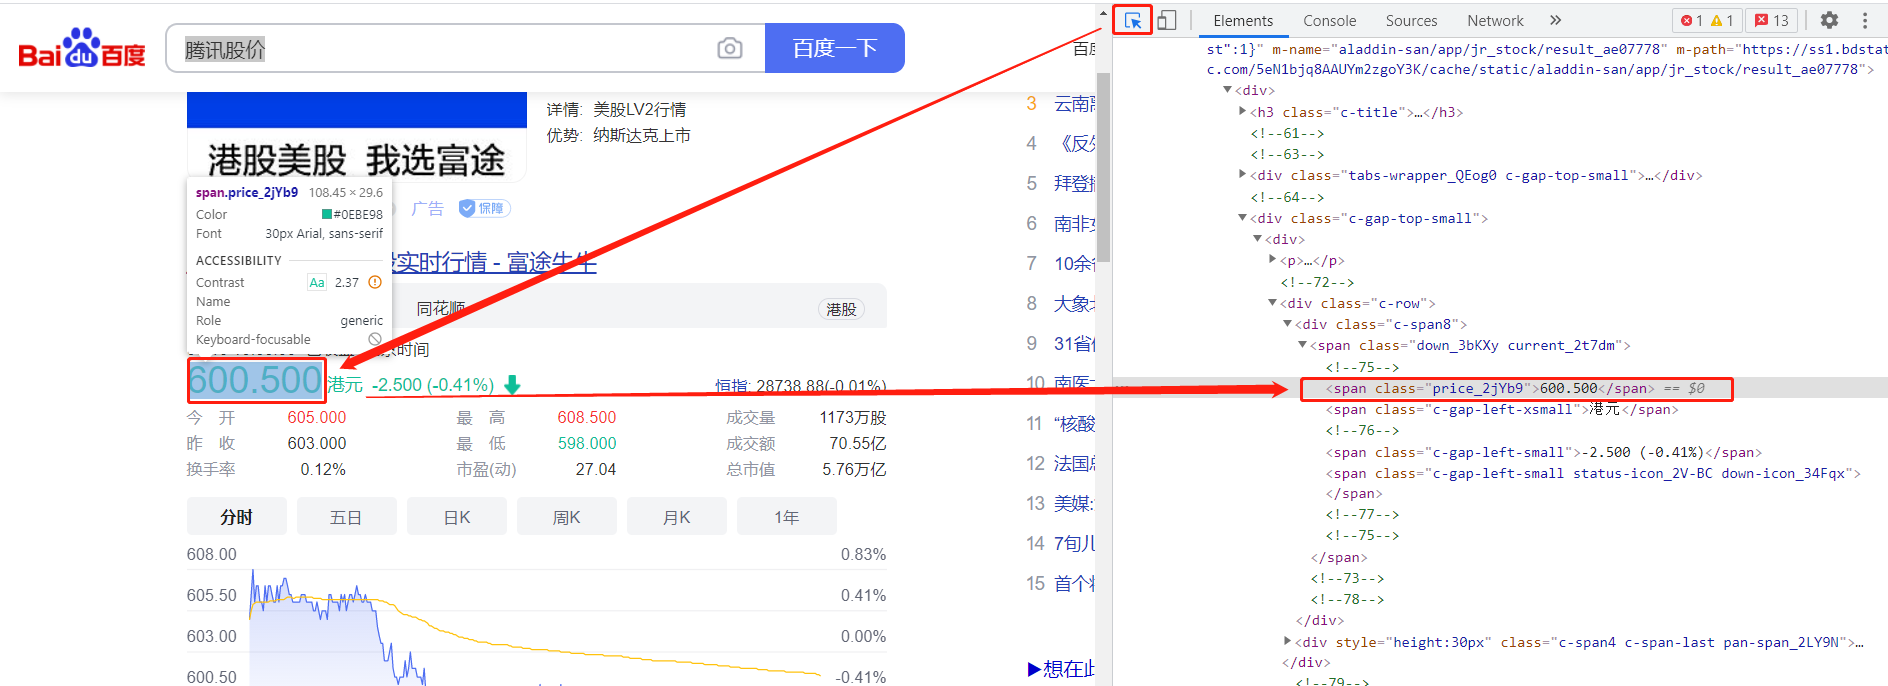
Task: Collapse the div class="c-span8" node
Action: tap(1287, 324)
